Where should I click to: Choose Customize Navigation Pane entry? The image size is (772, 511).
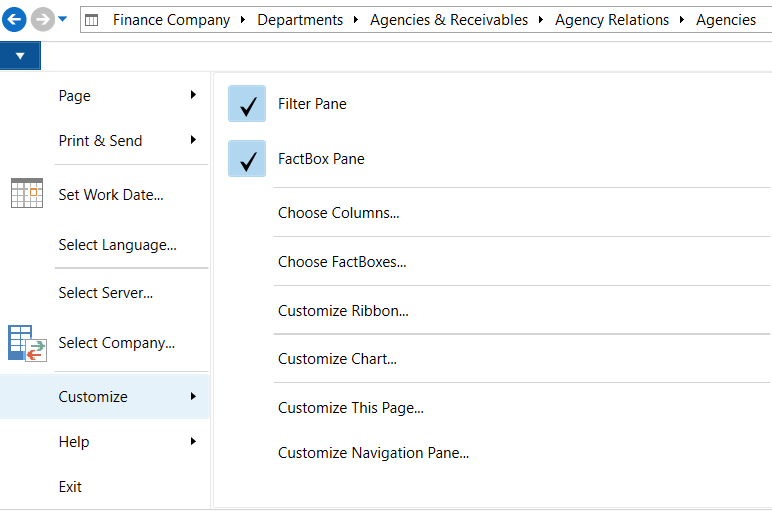point(373,453)
